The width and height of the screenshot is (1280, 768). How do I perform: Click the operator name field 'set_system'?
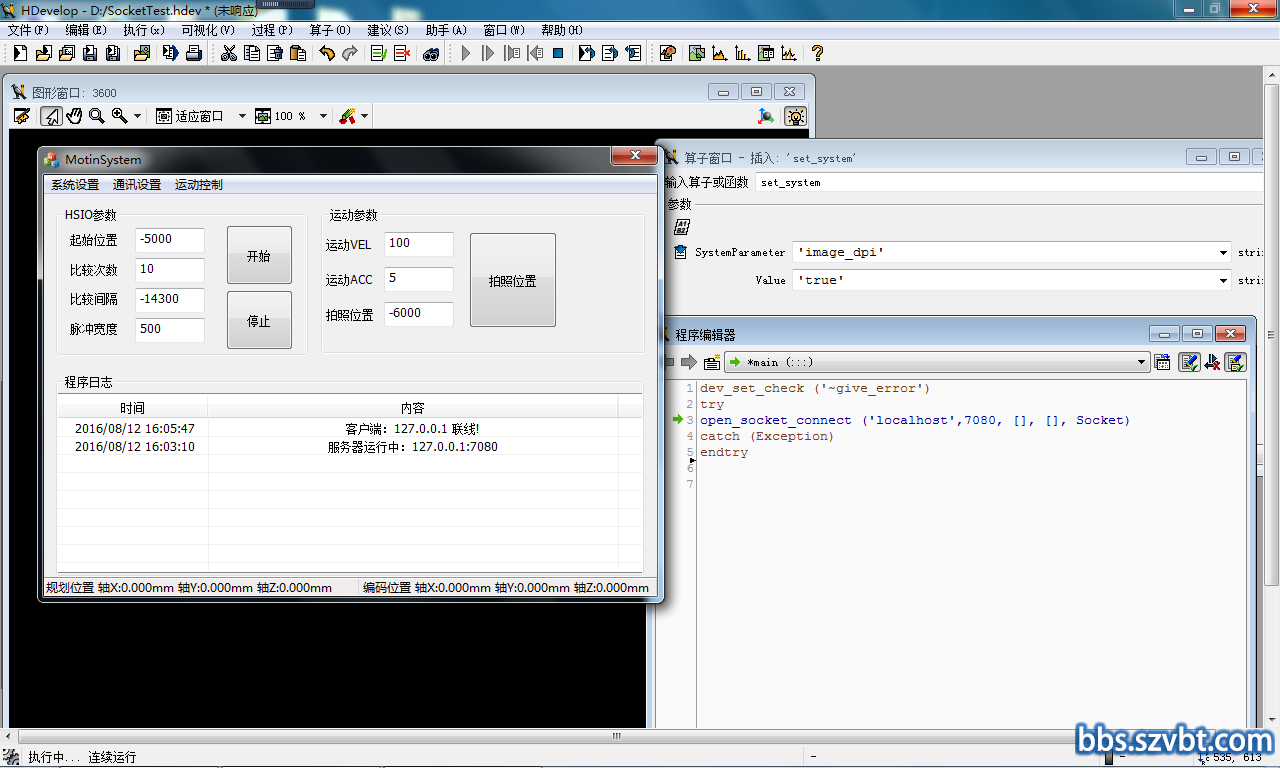coord(1010,183)
